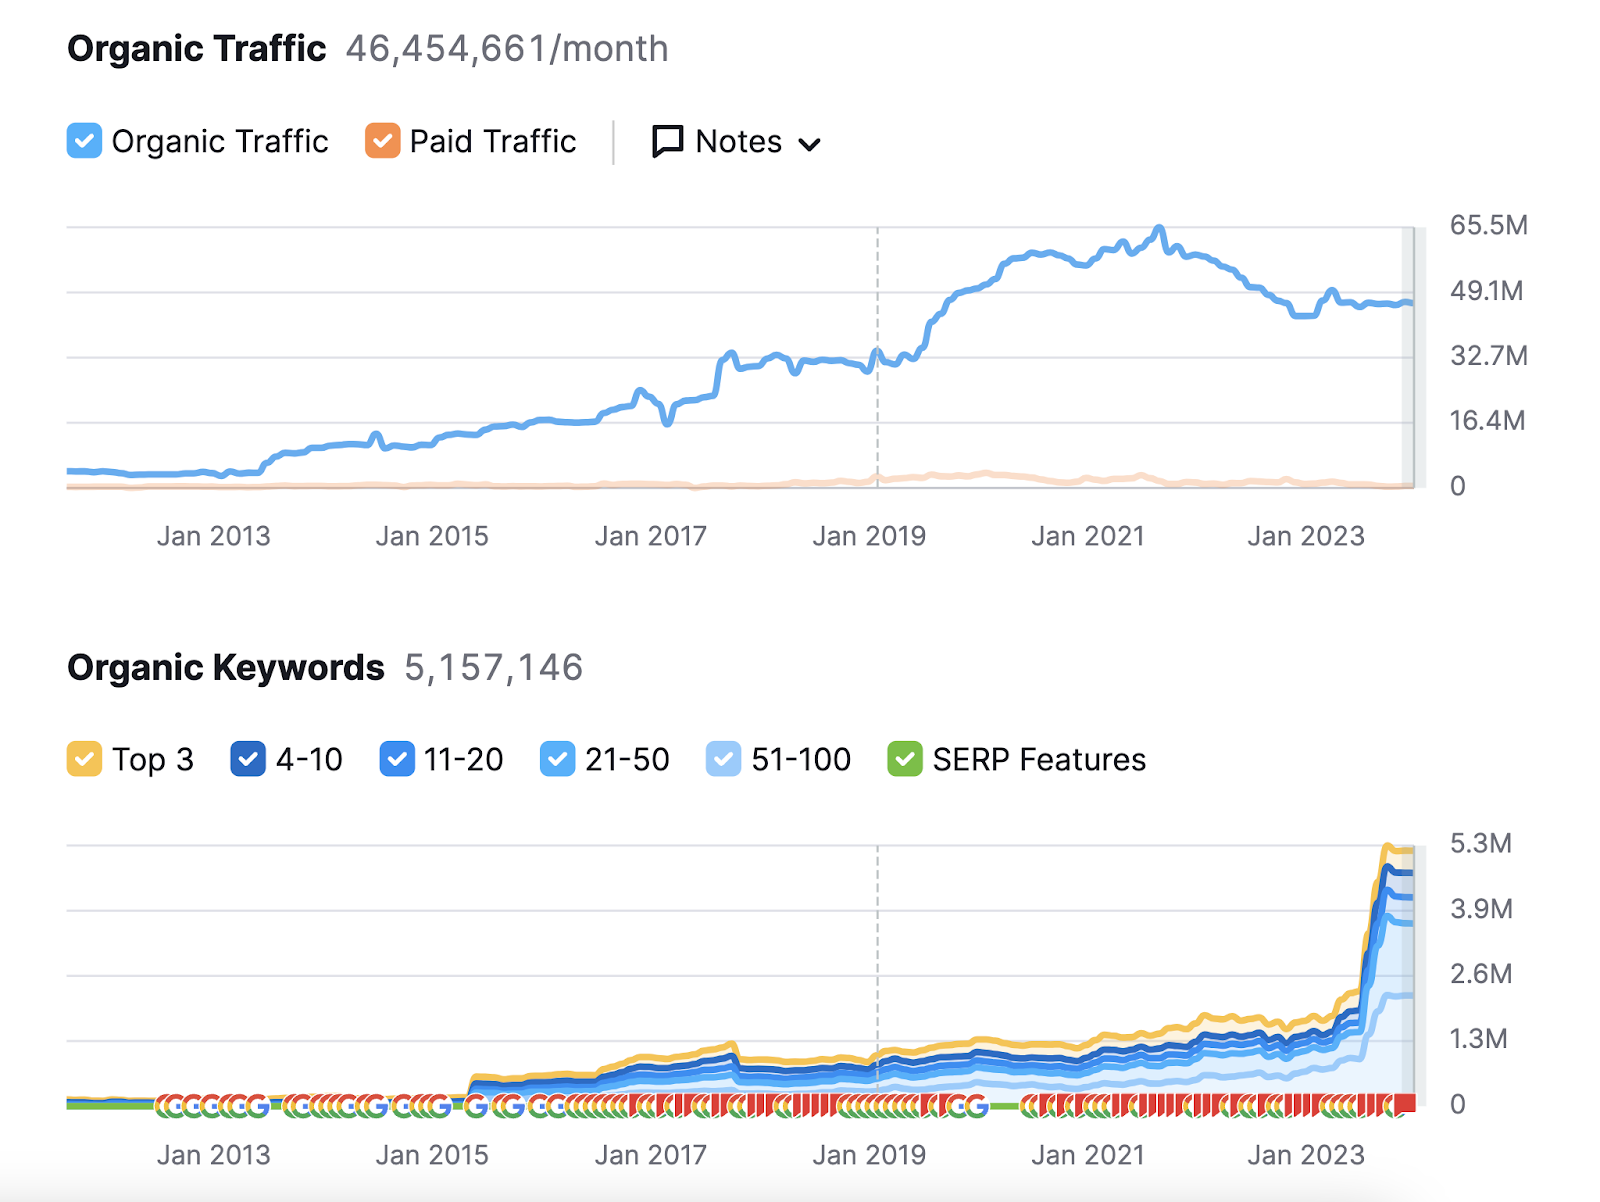This screenshot has height=1202, width=1600.
Task: Click the Top 3 legend label
Action: pos(153,759)
